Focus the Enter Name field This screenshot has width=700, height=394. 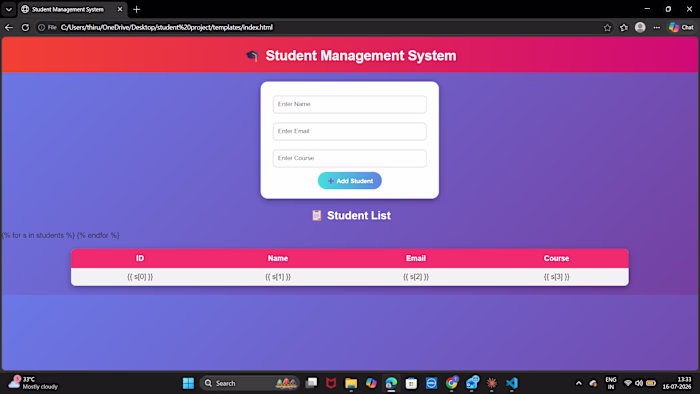(350, 104)
